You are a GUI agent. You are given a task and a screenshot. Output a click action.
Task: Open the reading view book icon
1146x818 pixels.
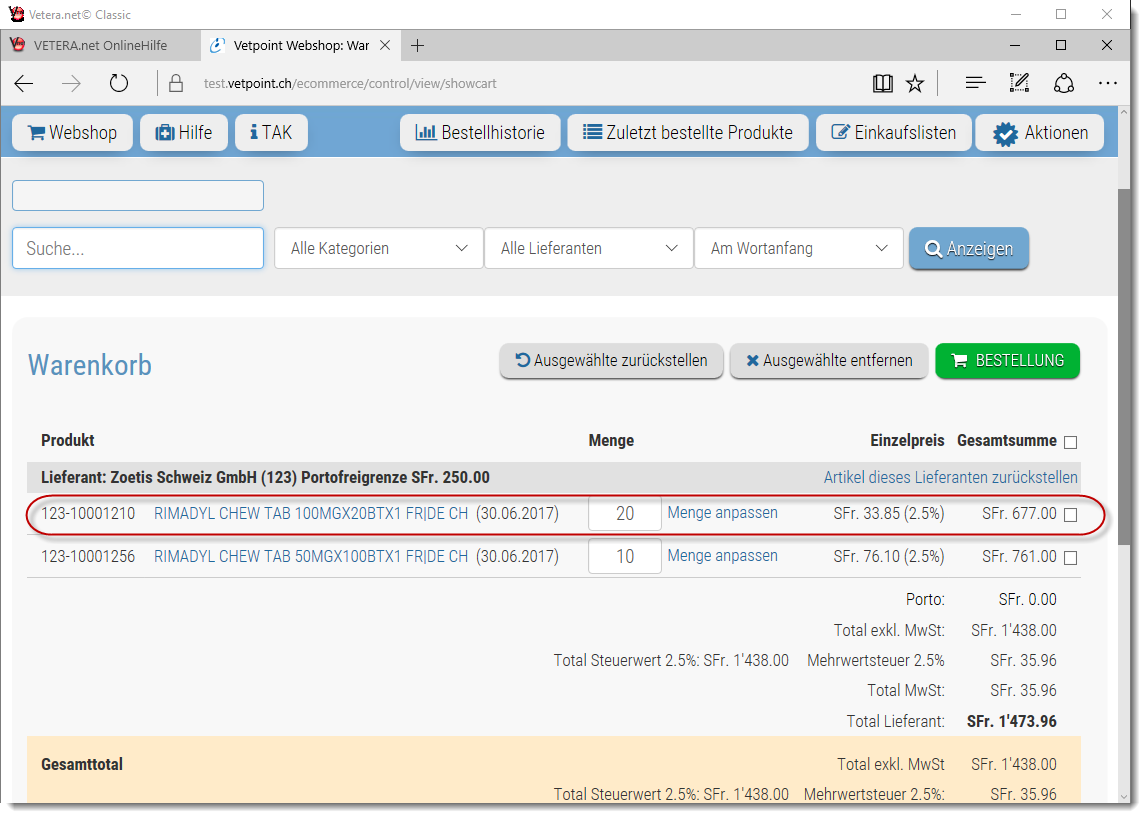click(882, 84)
